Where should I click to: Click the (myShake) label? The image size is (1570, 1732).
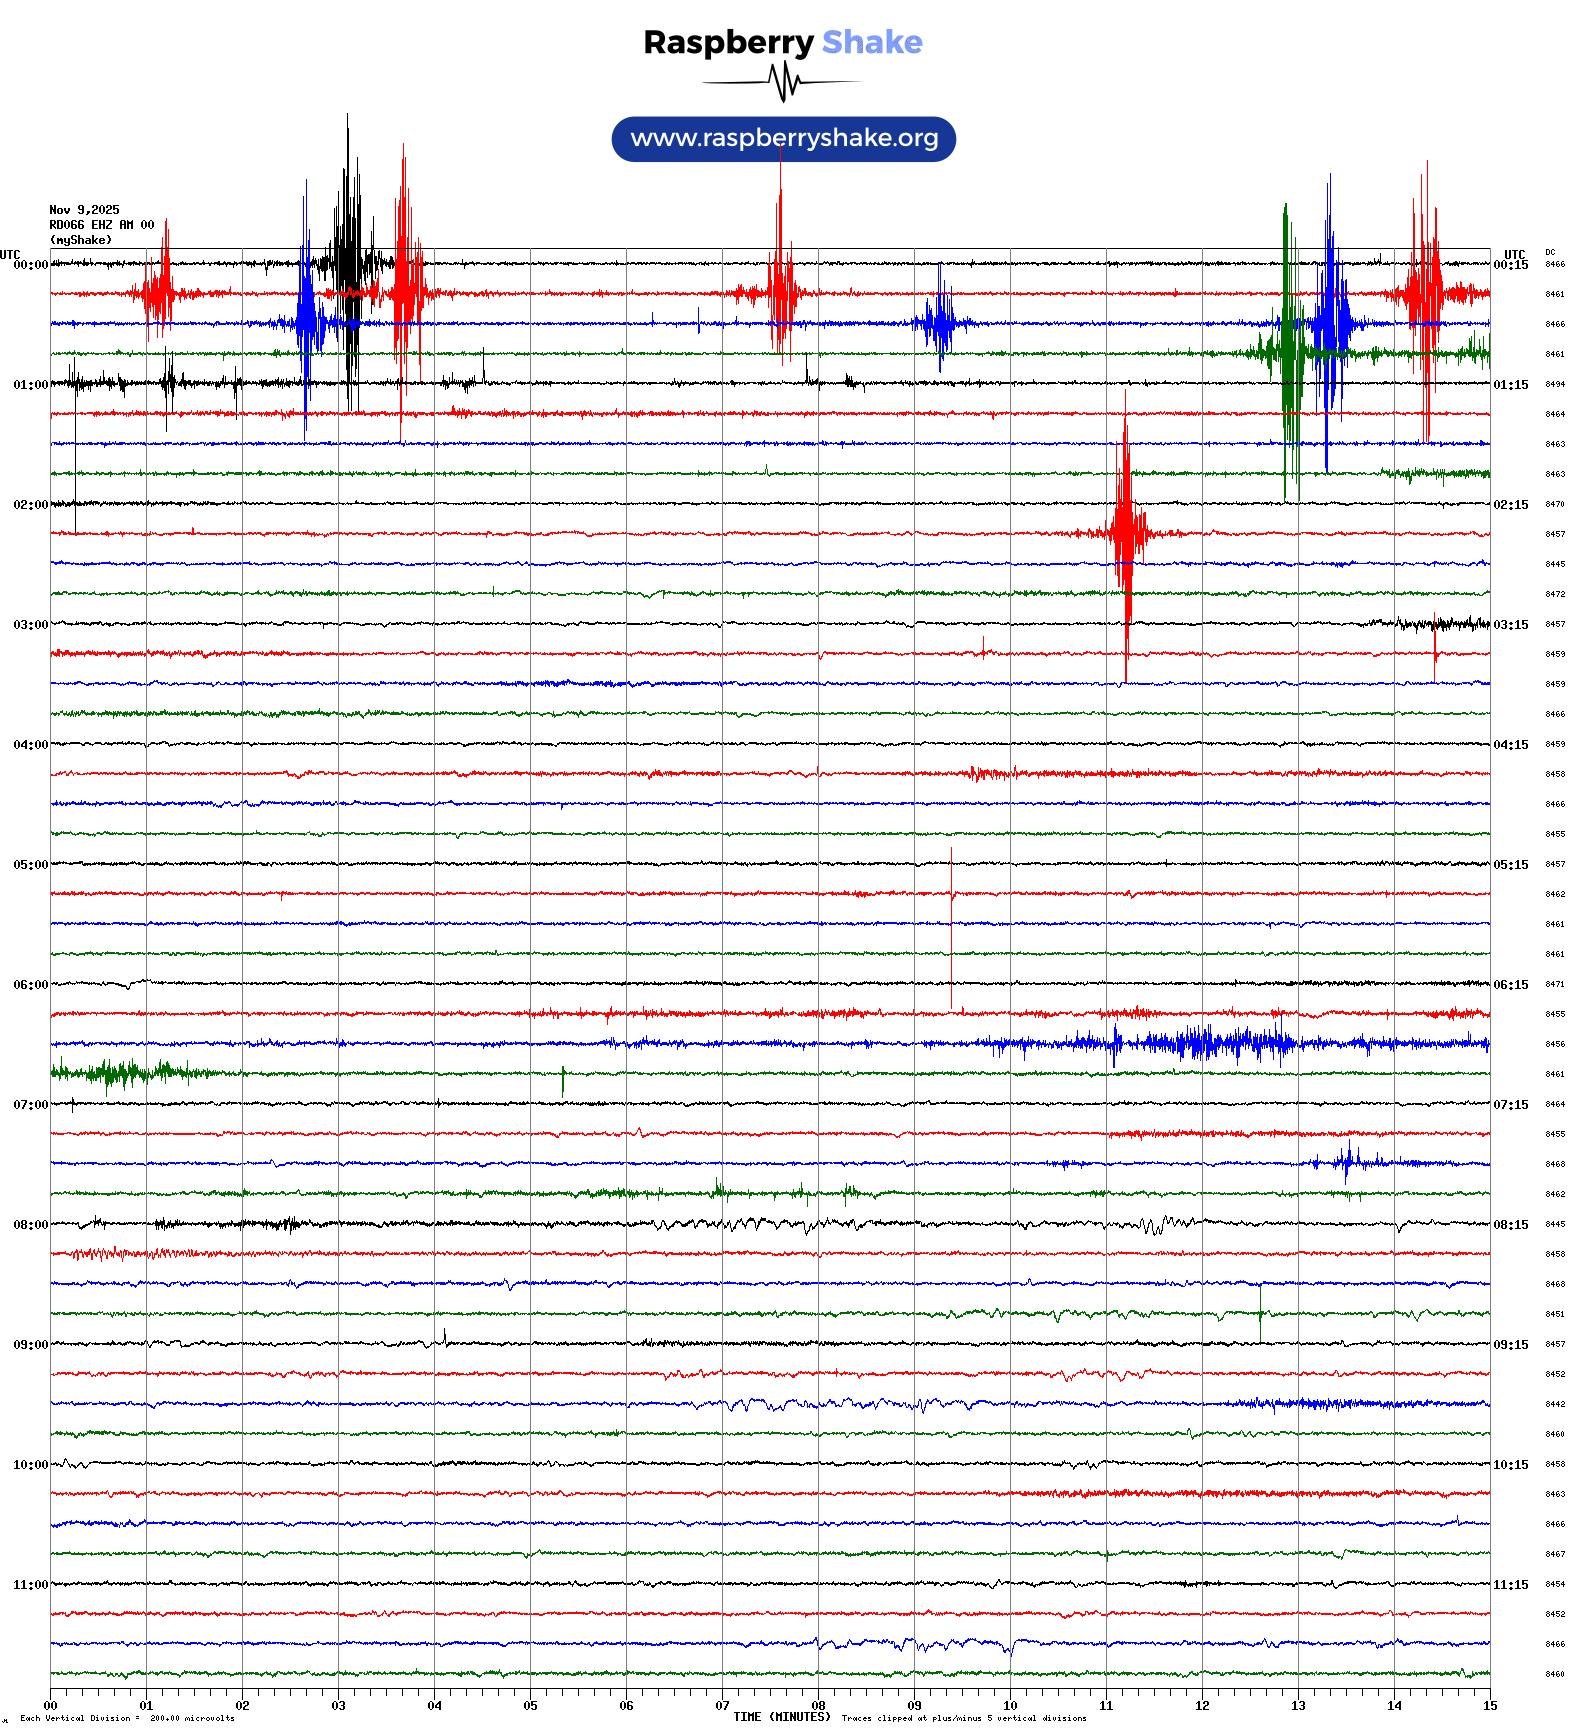[x=81, y=240]
